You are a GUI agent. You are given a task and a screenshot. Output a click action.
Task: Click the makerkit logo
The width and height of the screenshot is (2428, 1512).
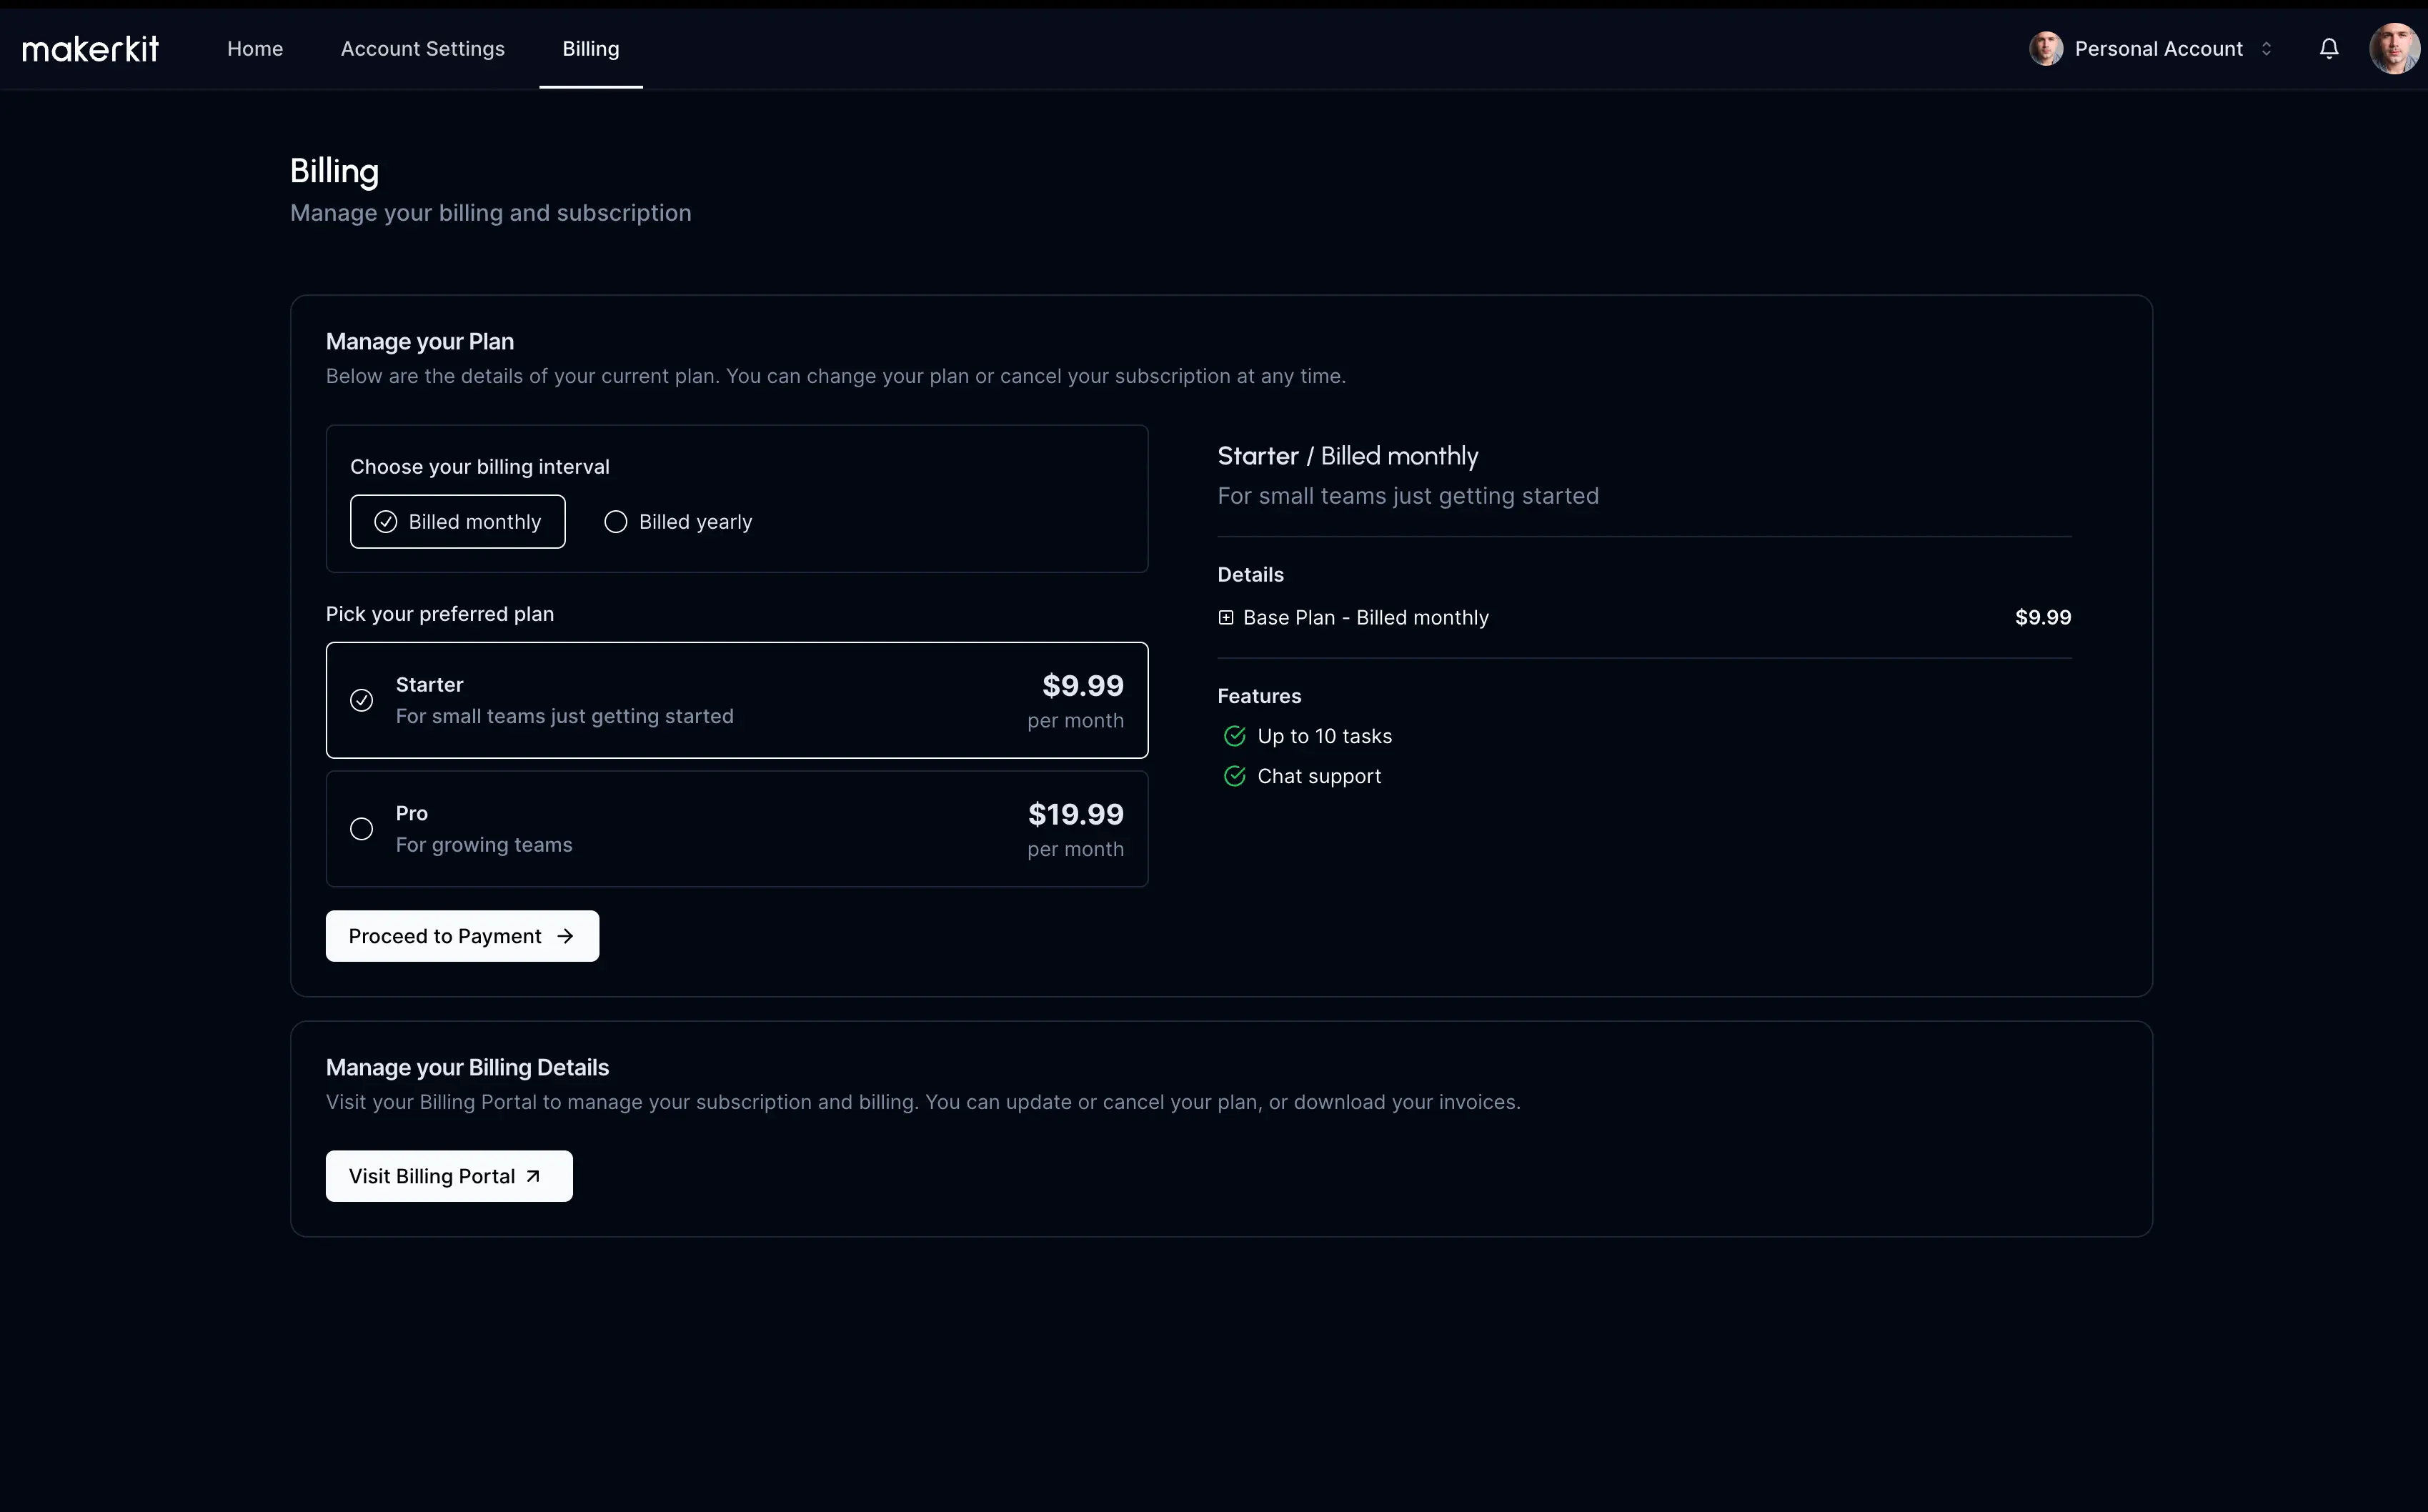pyautogui.click(x=90, y=48)
